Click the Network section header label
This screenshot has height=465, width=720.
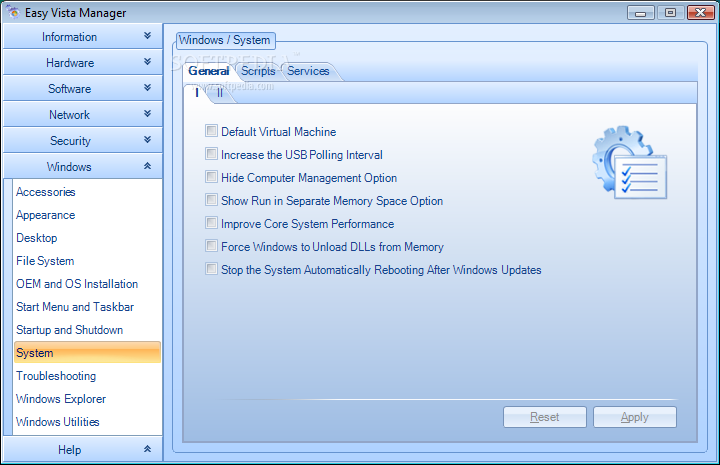click(x=69, y=115)
